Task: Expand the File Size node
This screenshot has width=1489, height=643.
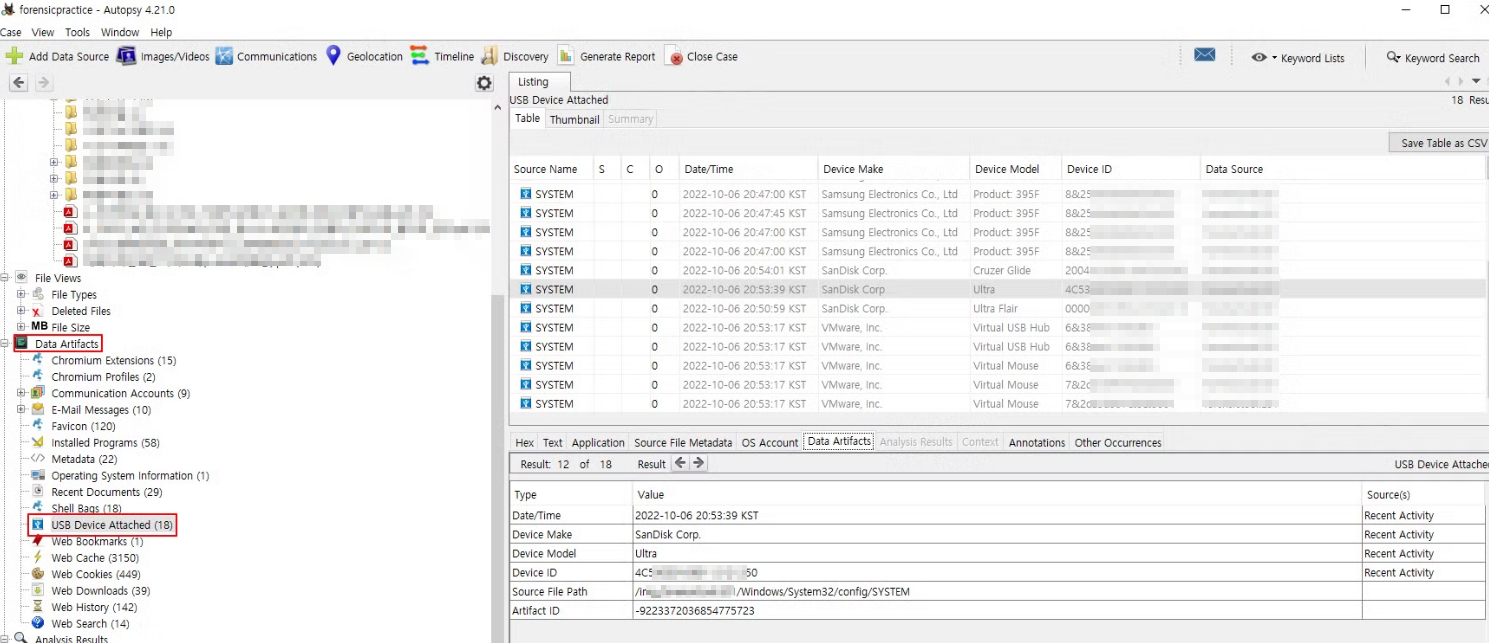Action: tap(21, 327)
